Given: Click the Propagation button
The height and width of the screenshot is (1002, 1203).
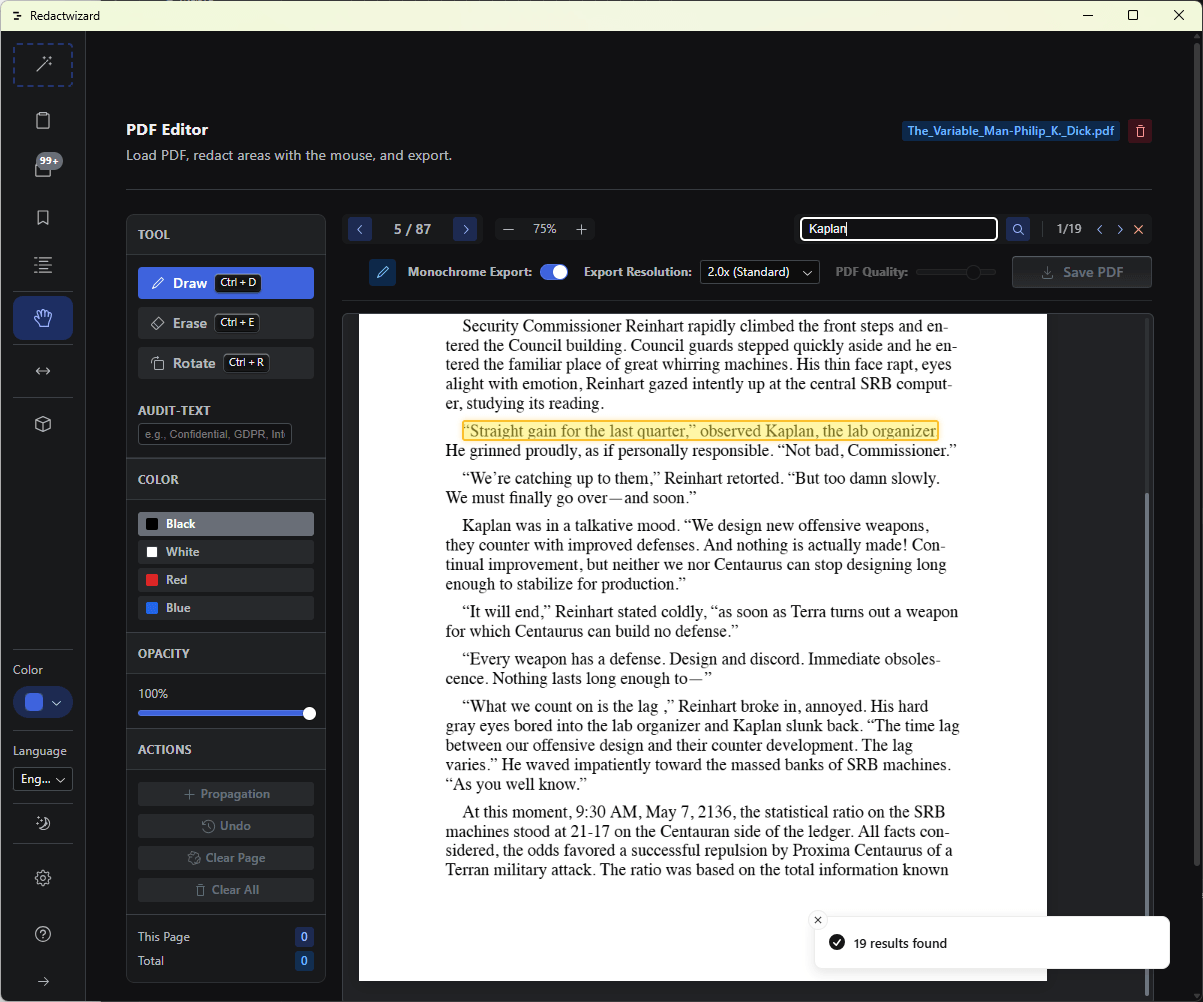Looking at the screenshot, I should click(226, 794).
